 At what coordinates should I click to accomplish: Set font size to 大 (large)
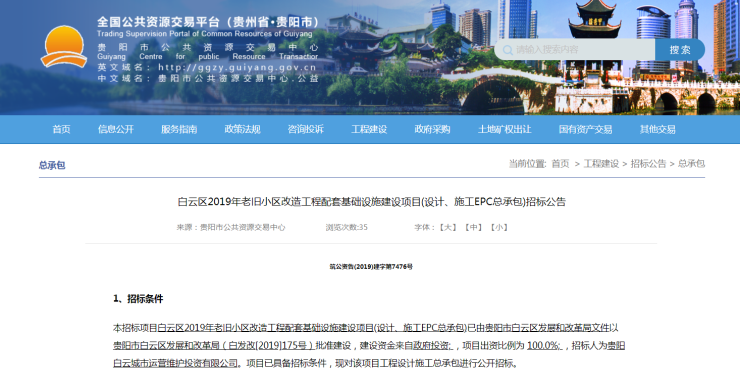(447, 228)
